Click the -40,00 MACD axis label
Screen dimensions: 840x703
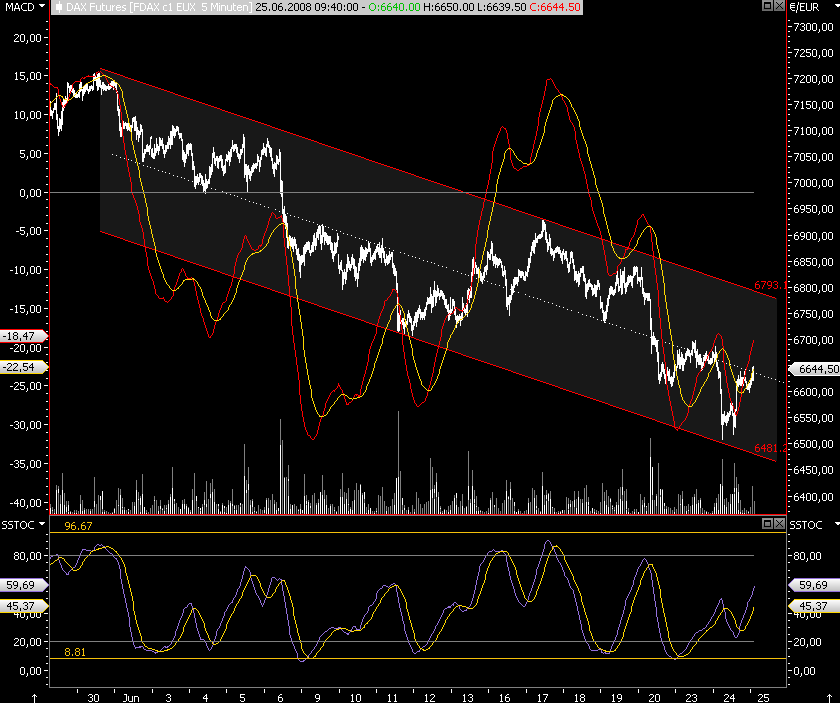tap(25, 503)
